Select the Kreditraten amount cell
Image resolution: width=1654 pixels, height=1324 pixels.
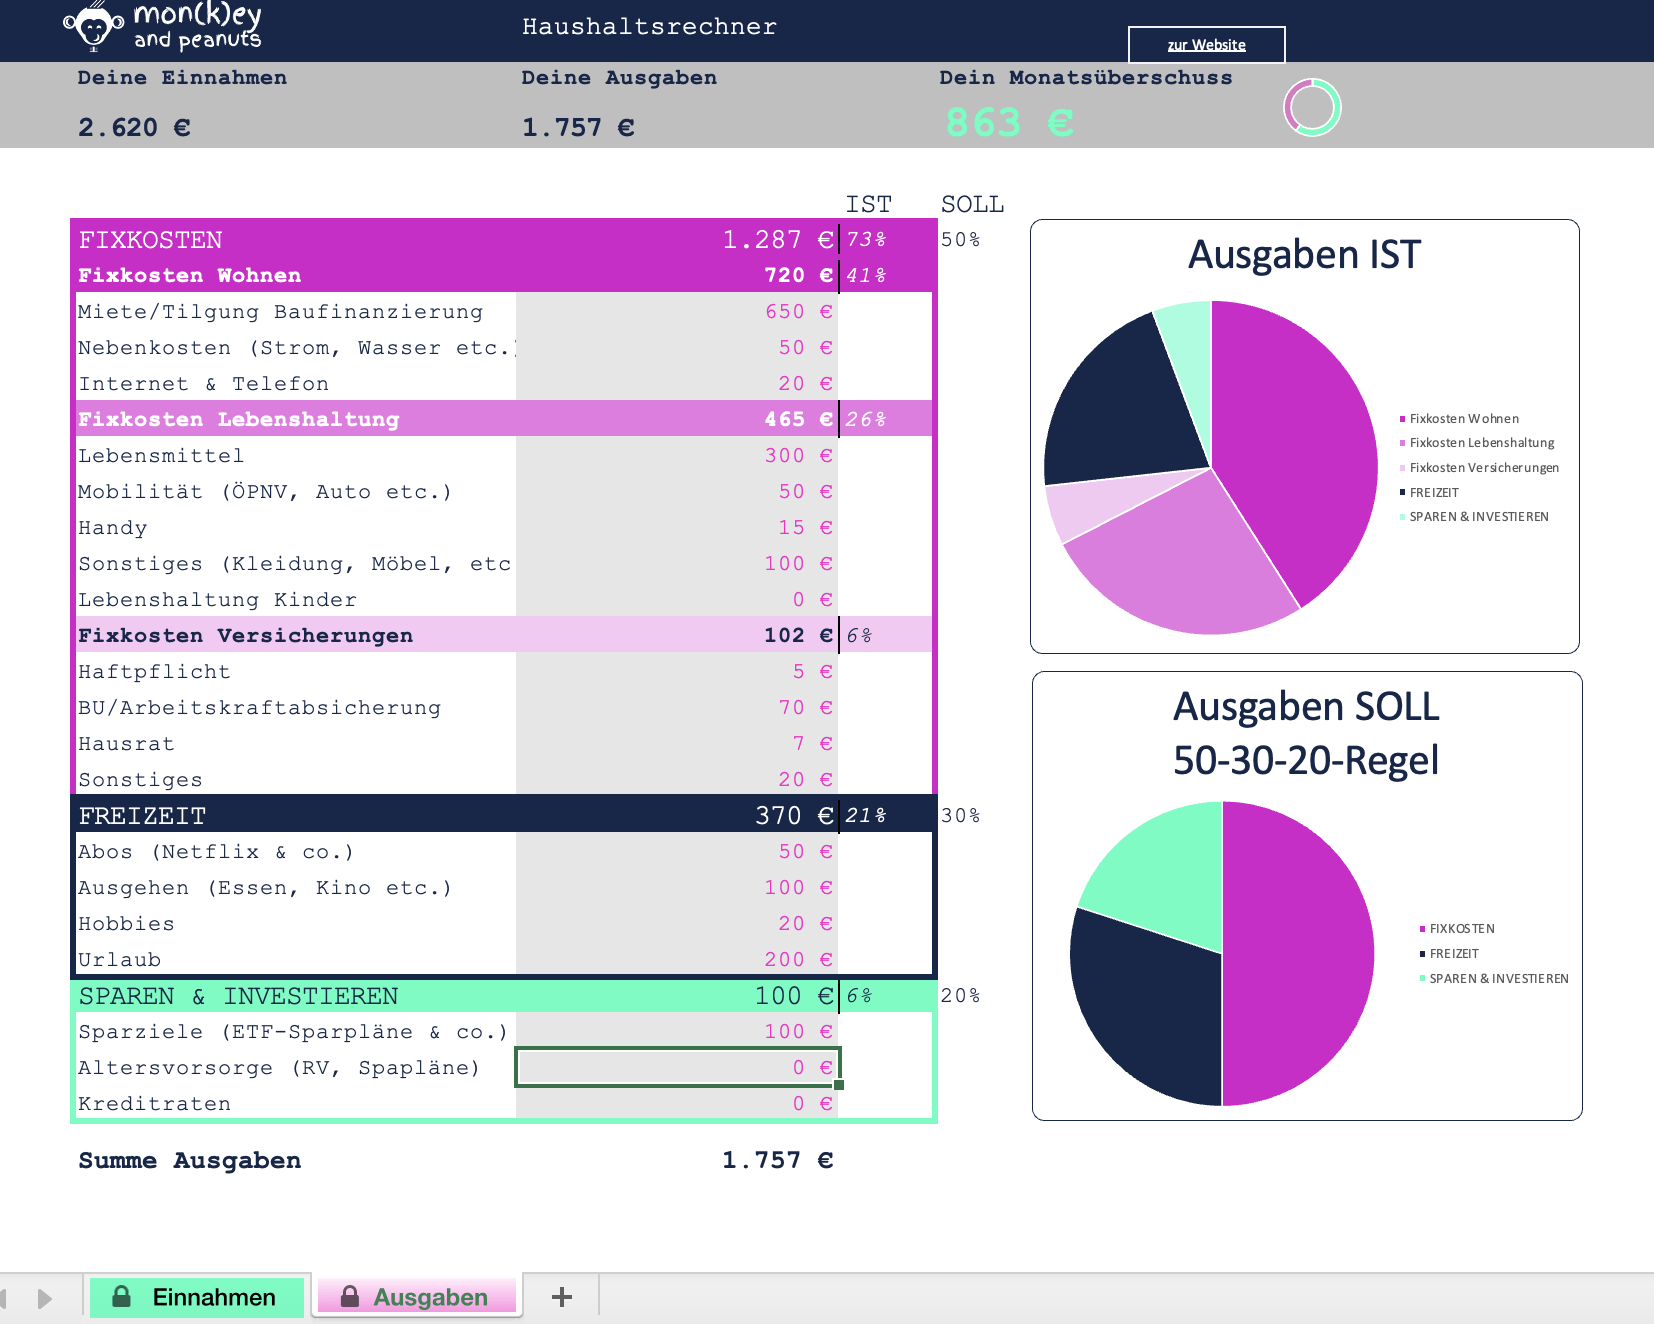[x=677, y=1103]
